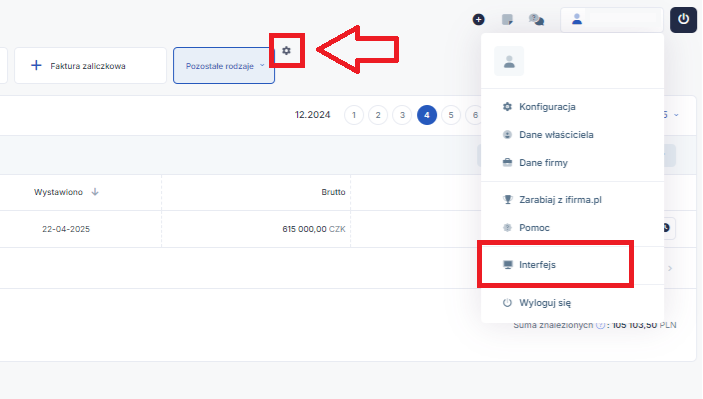The image size is (703, 399).
Task: Sort by the Wystawiono column header
Action: click(x=58, y=192)
